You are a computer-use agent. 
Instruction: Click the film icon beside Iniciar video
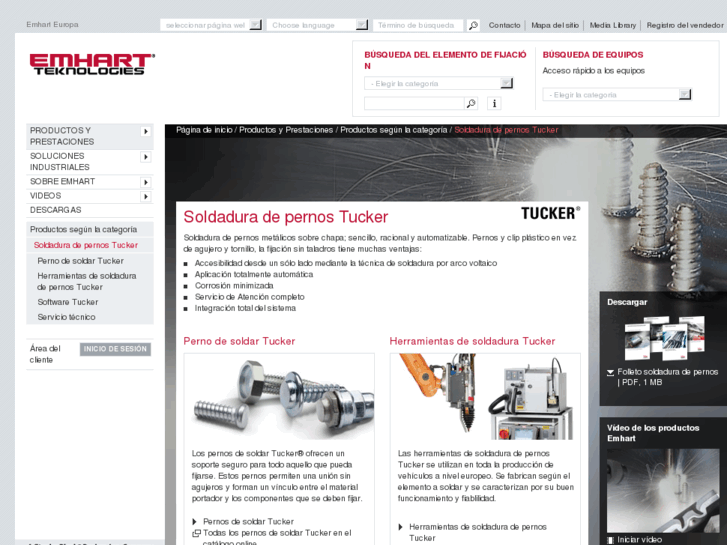(611, 540)
